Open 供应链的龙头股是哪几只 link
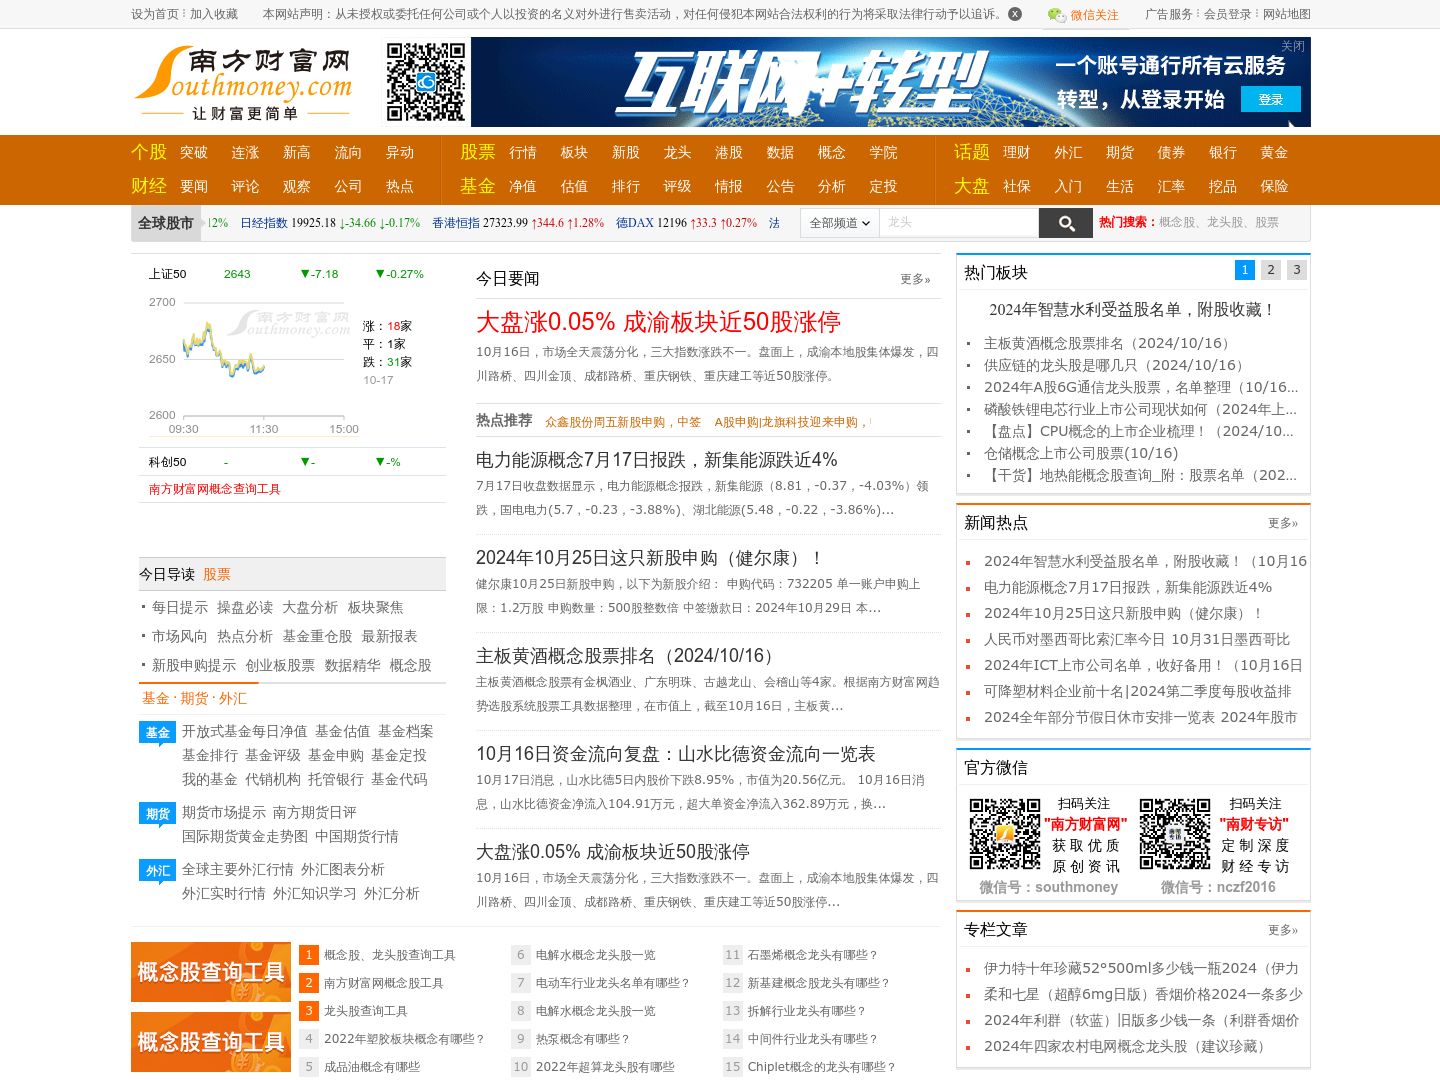The image size is (1440, 1080). coord(1116,366)
